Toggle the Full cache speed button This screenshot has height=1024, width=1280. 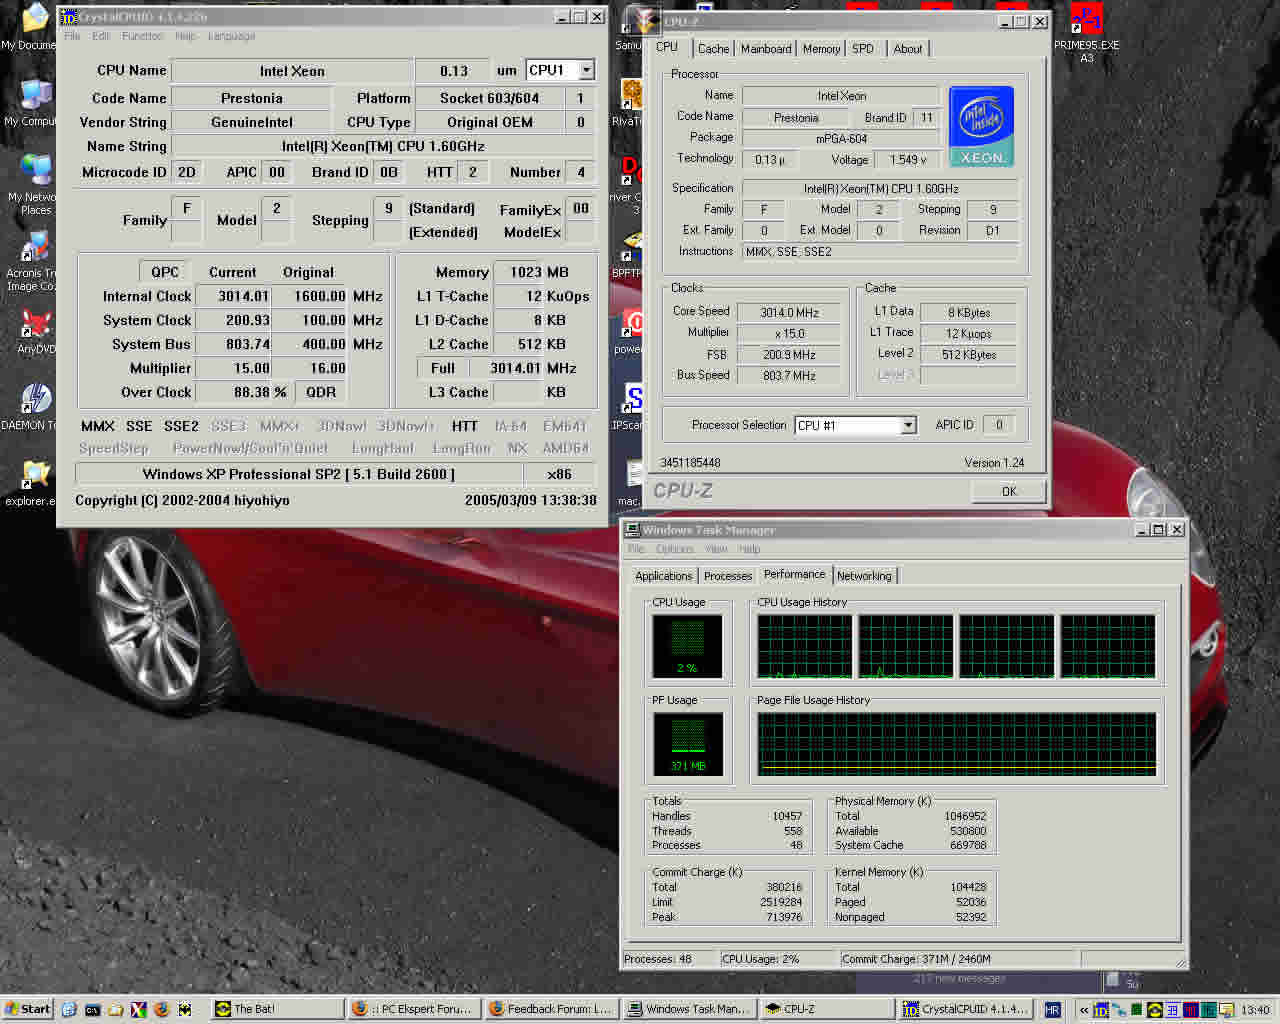[x=442, y=368]
